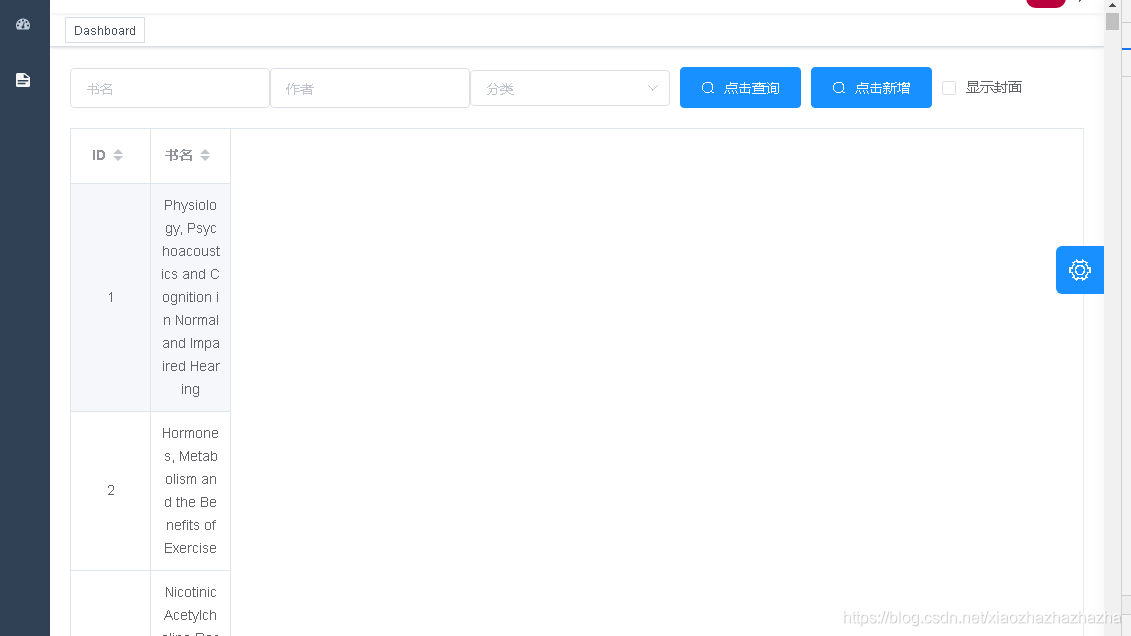
Task: Select the Nicotinic Acetylcholine book title cell
Action: tap(190, 604)
